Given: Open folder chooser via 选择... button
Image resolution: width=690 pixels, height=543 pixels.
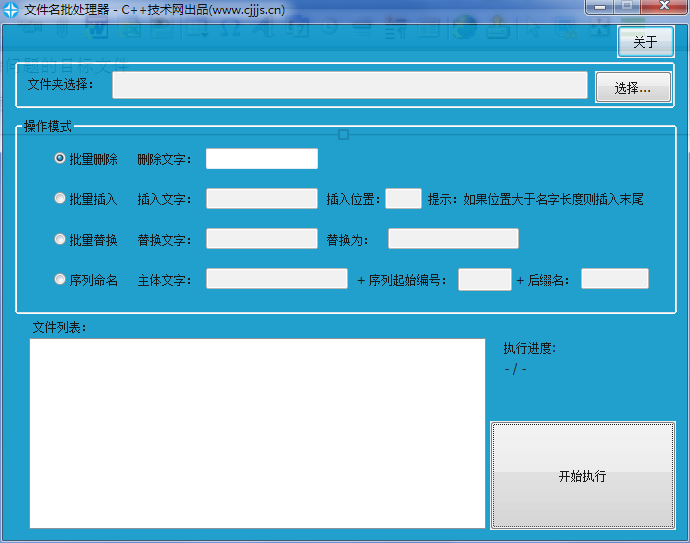Looking at the screenshot, I should click(633, 88).
